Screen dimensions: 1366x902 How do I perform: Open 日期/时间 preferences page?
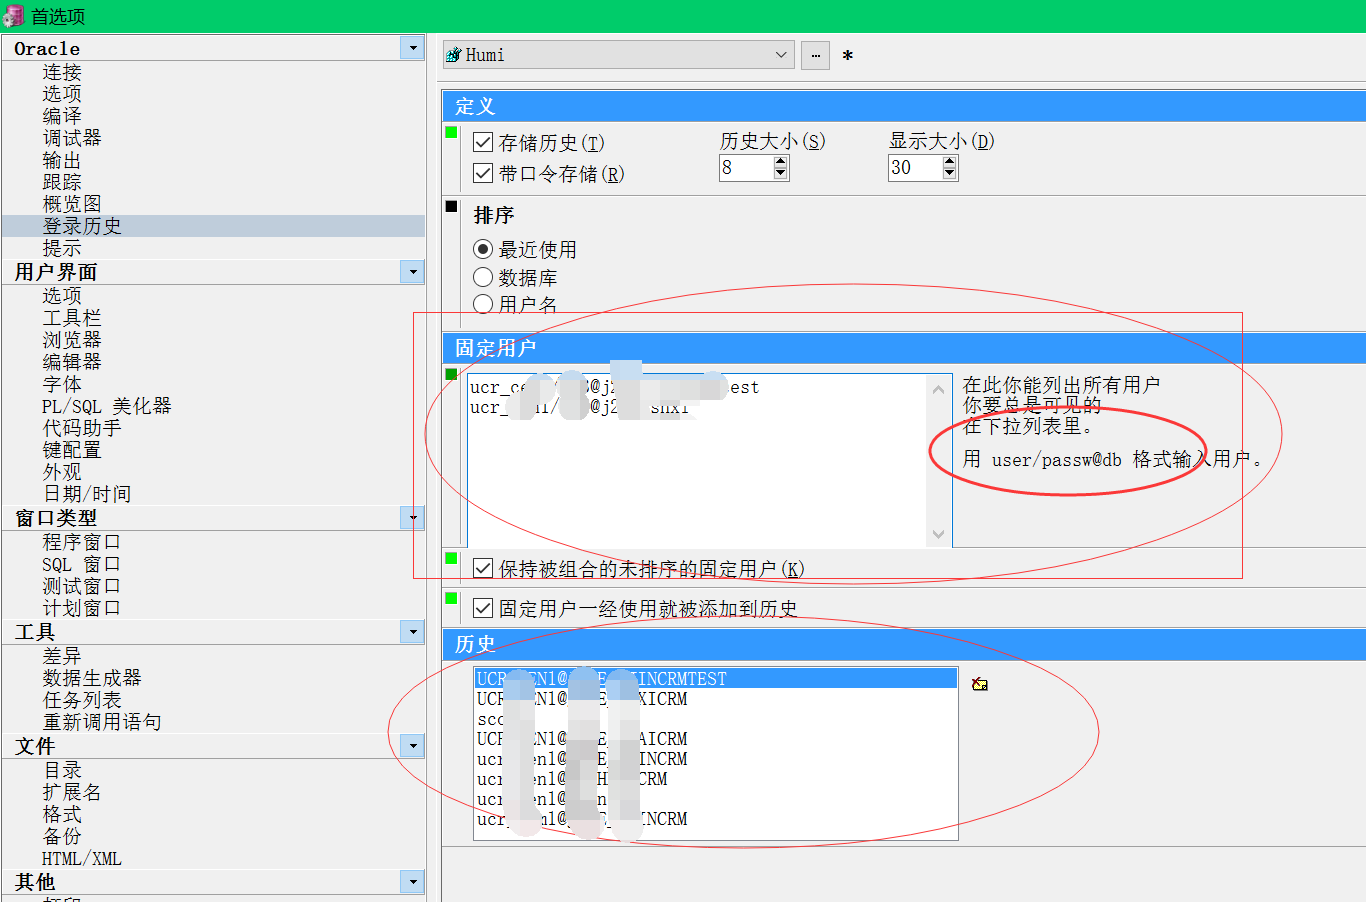[87, 494]
